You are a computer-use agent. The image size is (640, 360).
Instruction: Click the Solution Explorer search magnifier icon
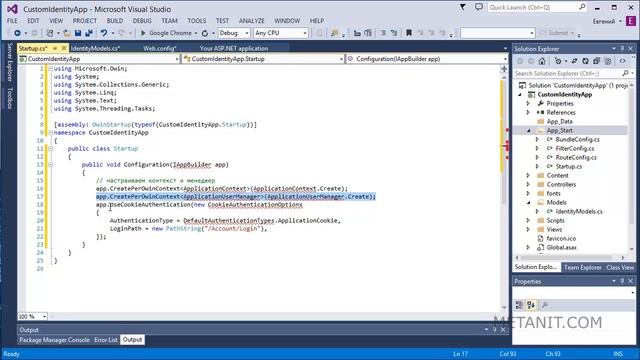pos(625,73)
